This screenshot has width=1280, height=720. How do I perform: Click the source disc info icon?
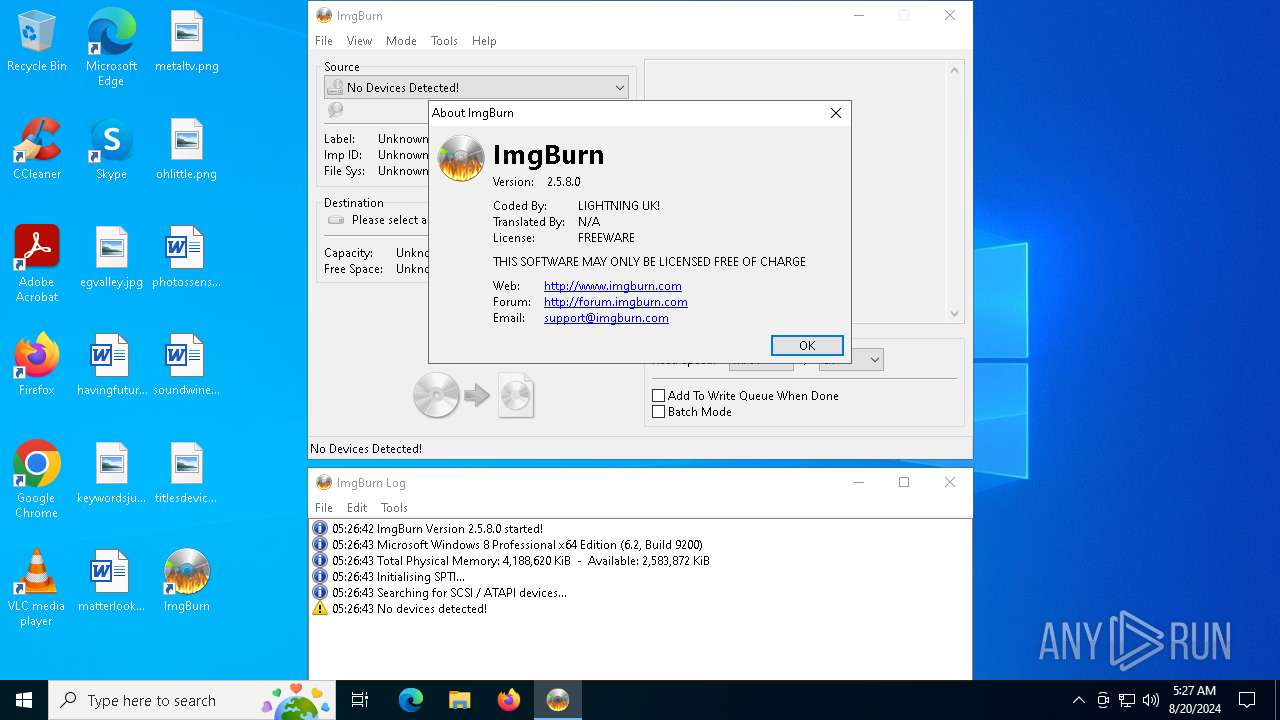pos(336,110)
